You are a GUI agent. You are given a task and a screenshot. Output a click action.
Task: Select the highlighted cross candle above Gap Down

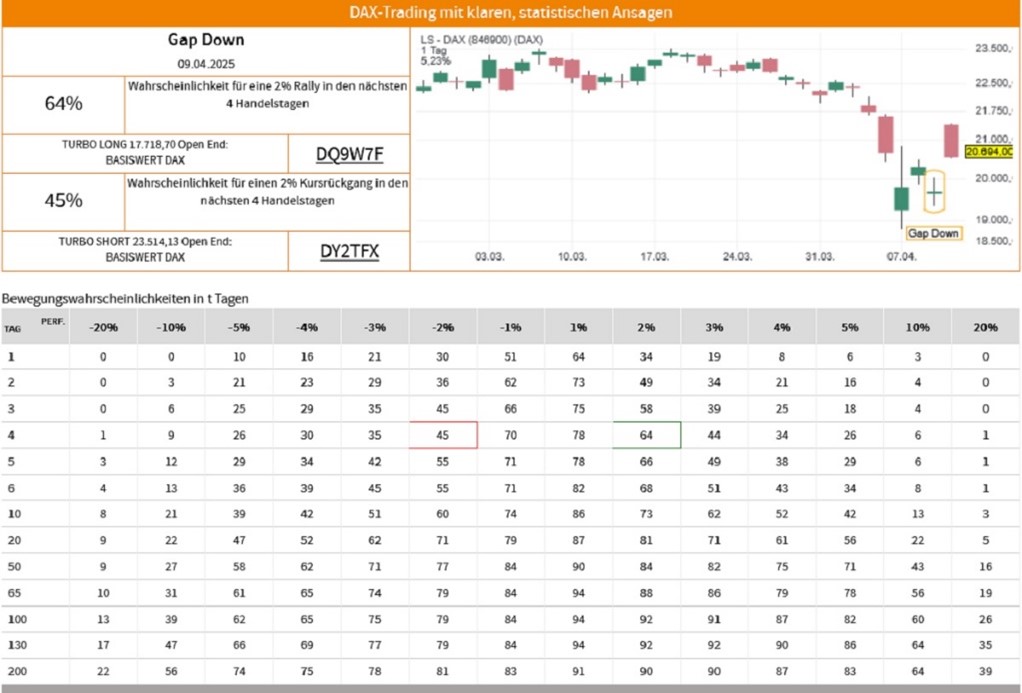(x=934, y=191)
